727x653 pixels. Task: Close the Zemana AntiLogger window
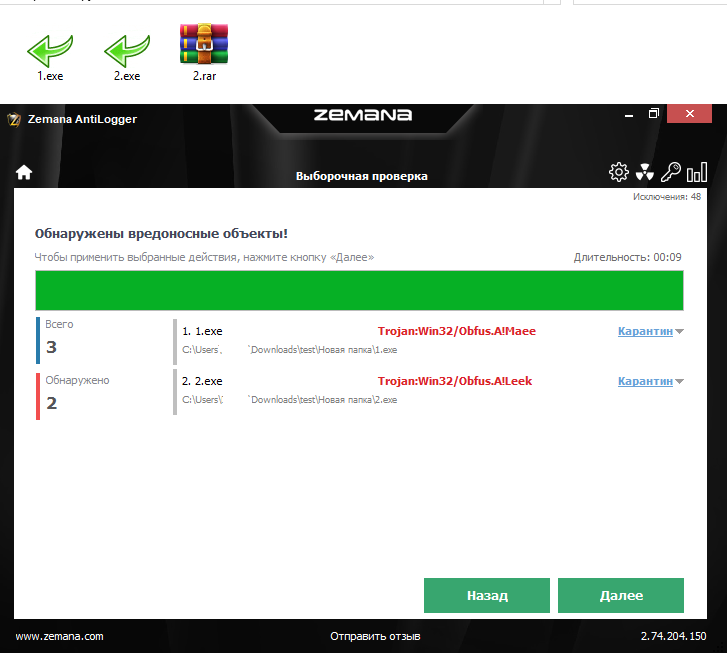(689, 114)
